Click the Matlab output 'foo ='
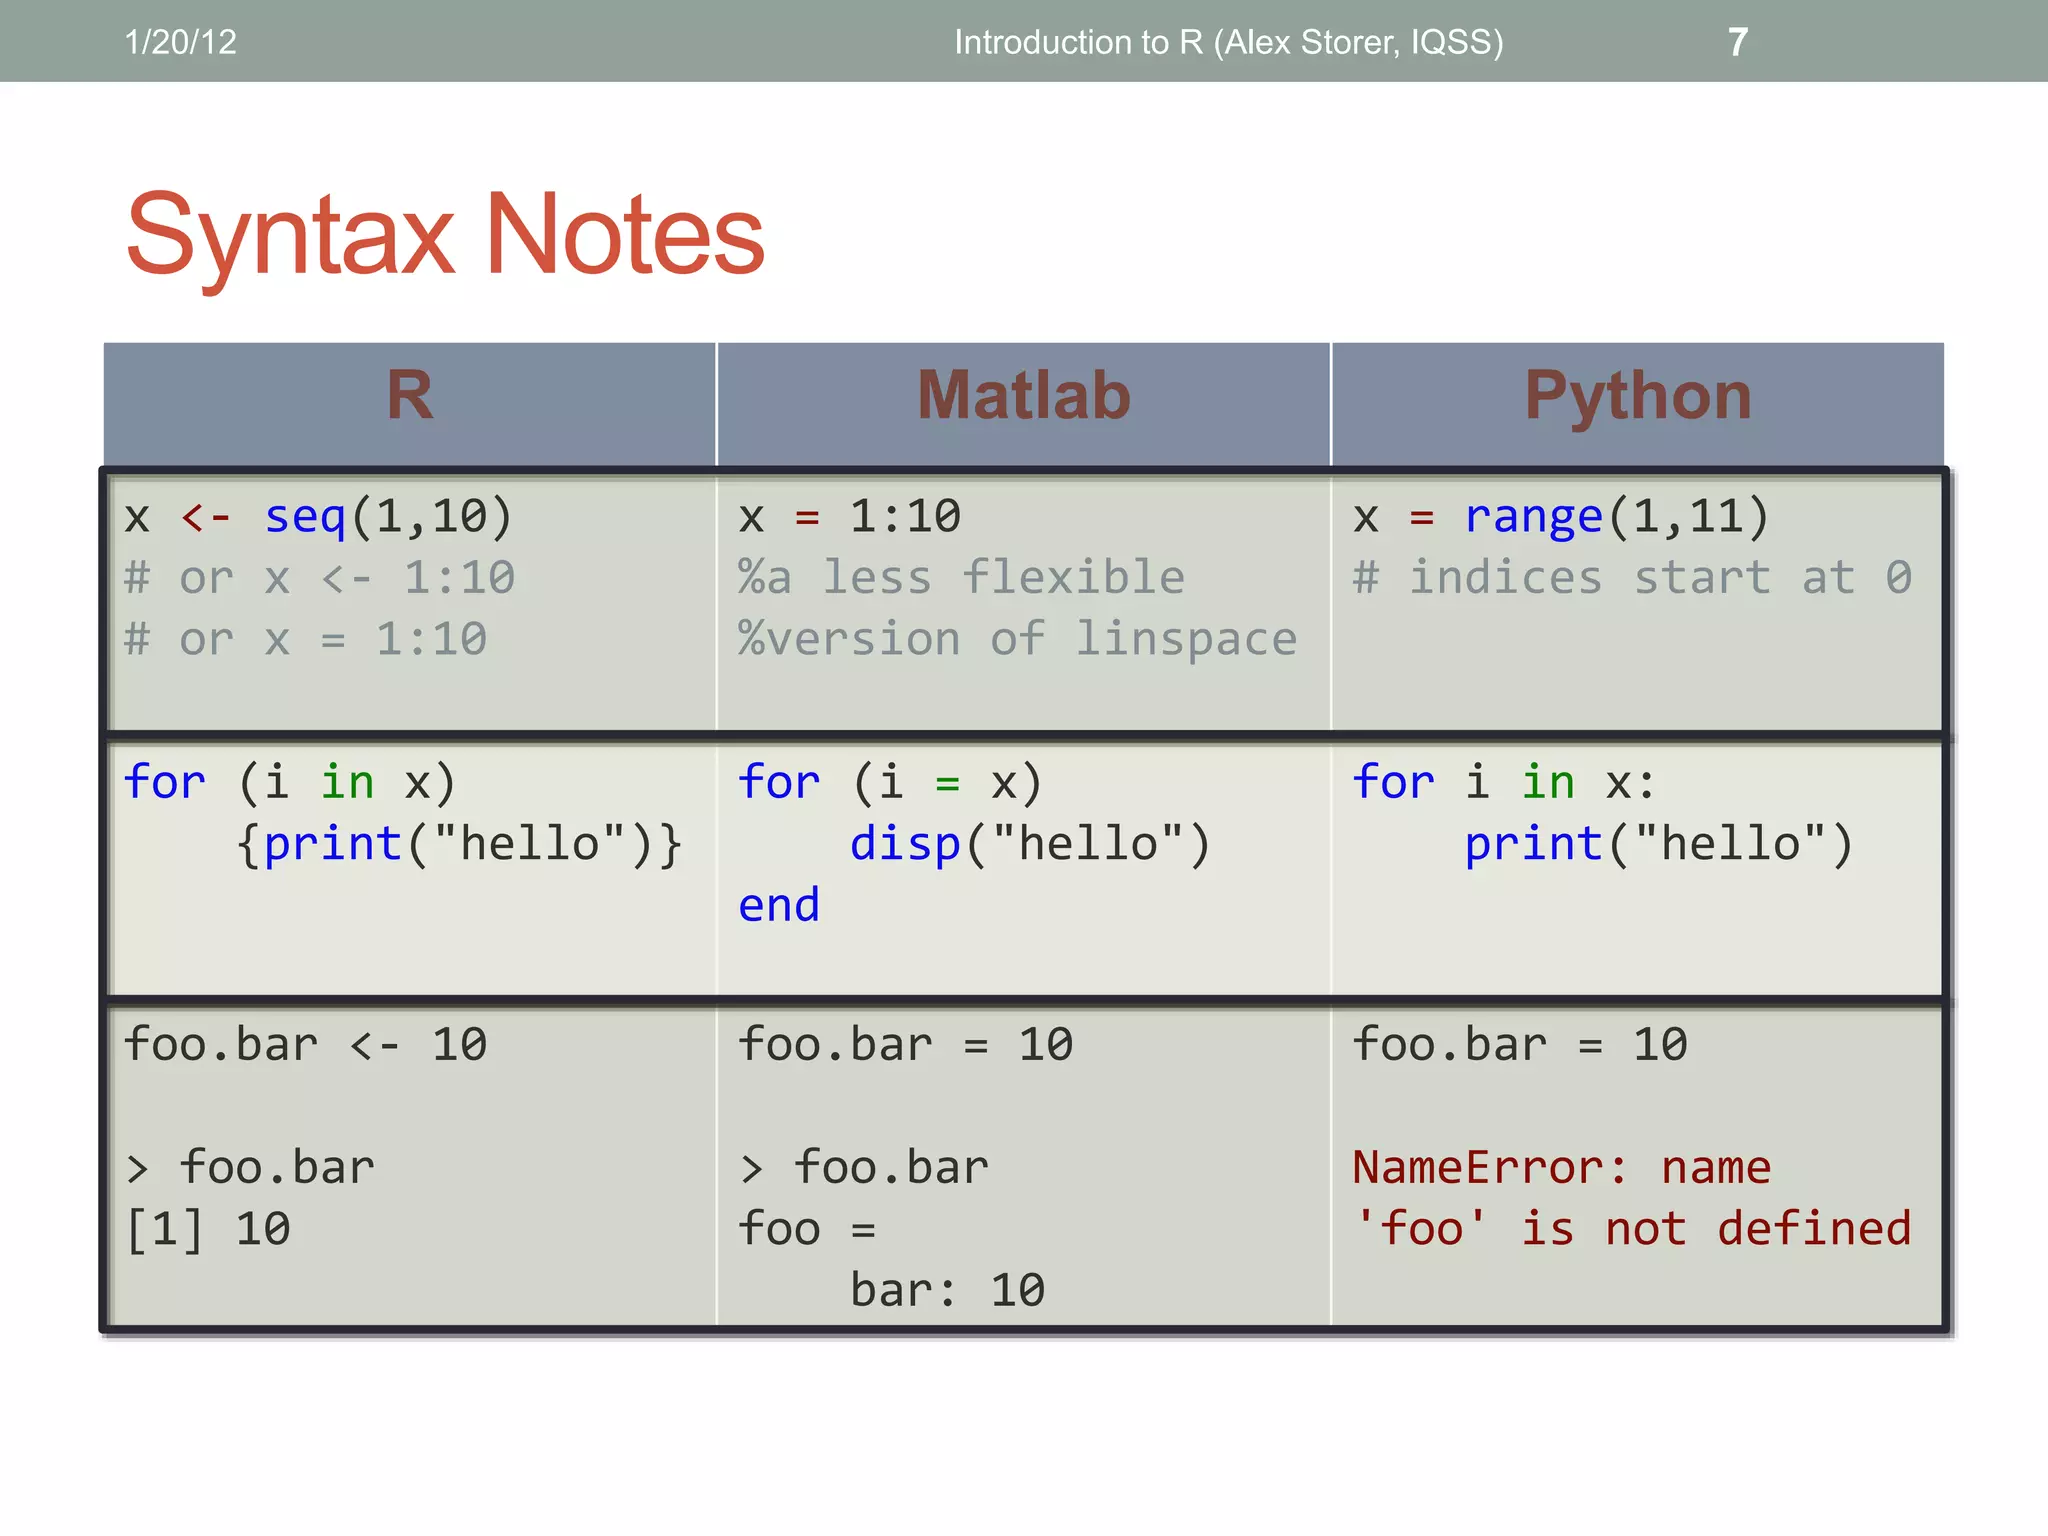Image resolution: width=2048 pixels, height=1536 pixels. 806,1229
